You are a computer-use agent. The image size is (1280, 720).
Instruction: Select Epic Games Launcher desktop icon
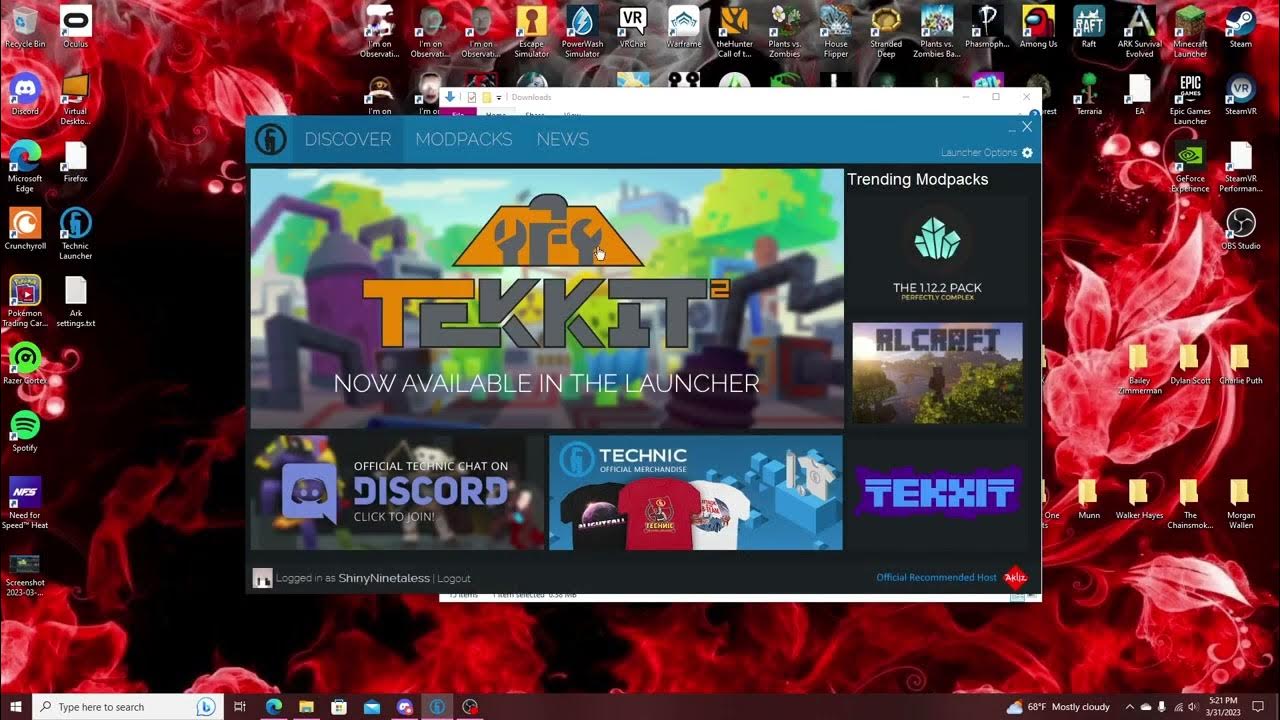coord(1190,99)
